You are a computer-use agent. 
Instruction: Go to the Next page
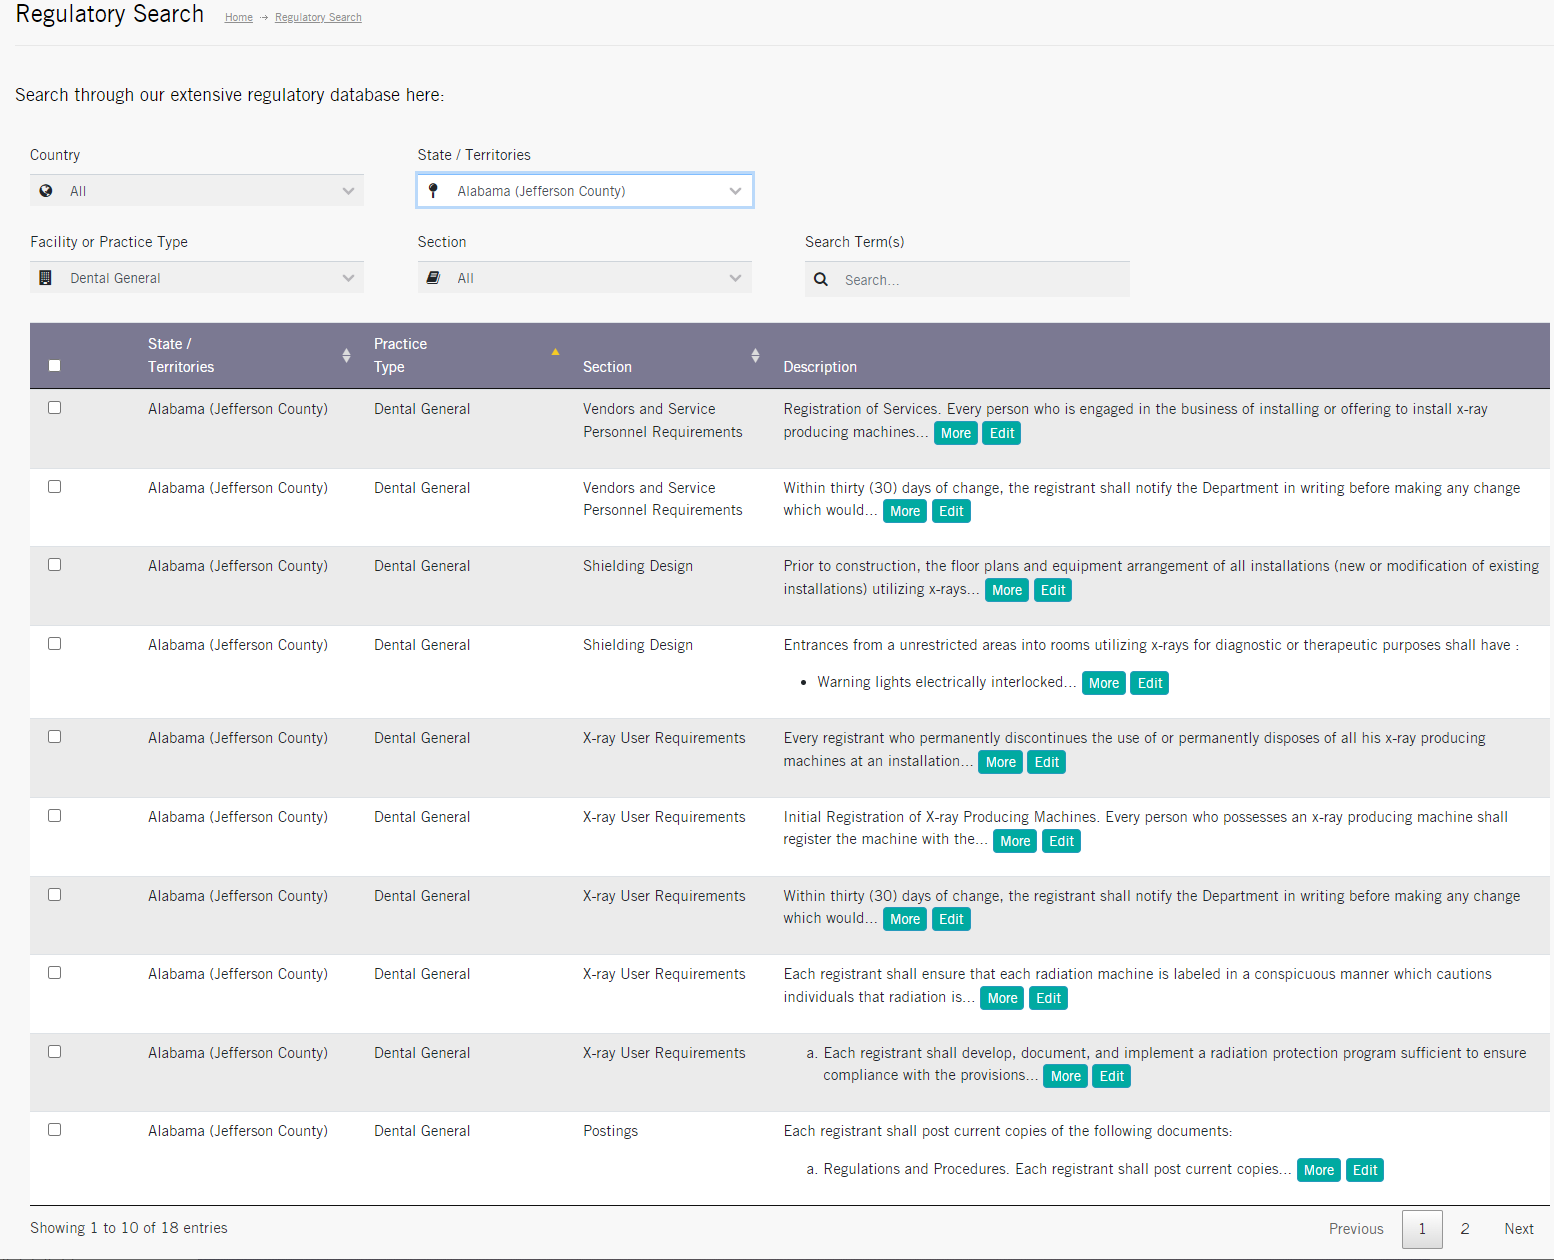click(1519, 1229)
